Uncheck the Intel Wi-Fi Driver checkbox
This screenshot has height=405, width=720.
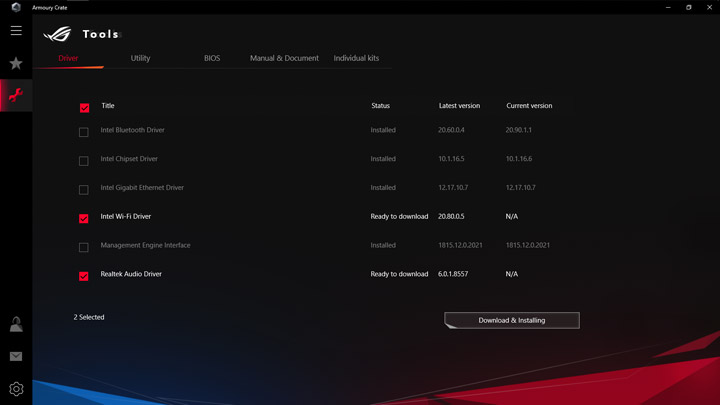84,219
